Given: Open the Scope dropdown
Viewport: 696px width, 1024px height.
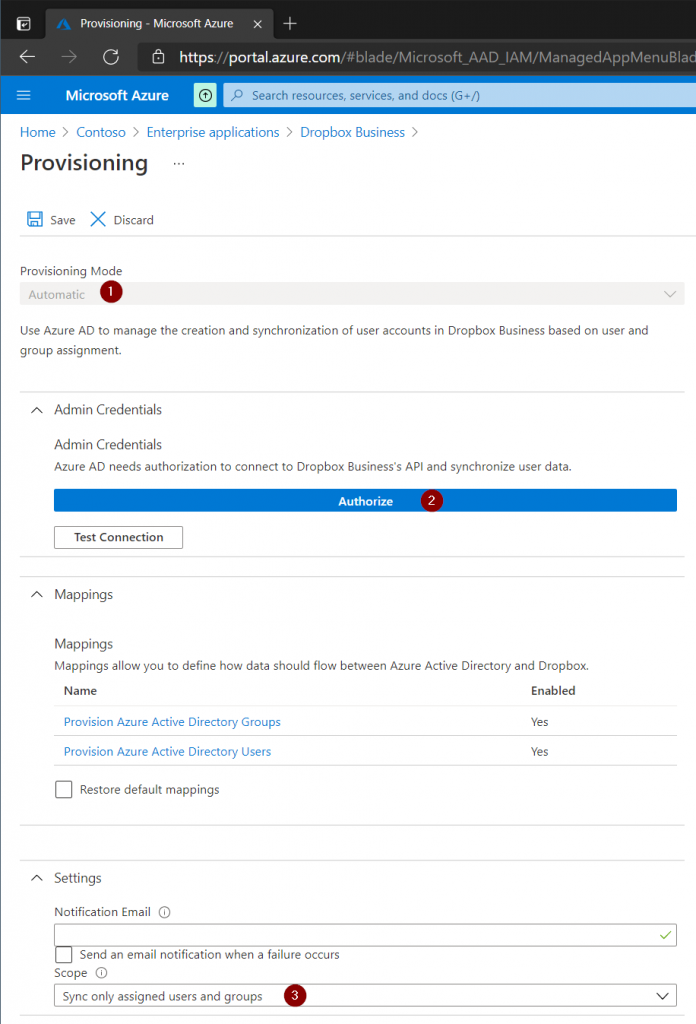Looking at the screenshot, I should pos(365,996).
